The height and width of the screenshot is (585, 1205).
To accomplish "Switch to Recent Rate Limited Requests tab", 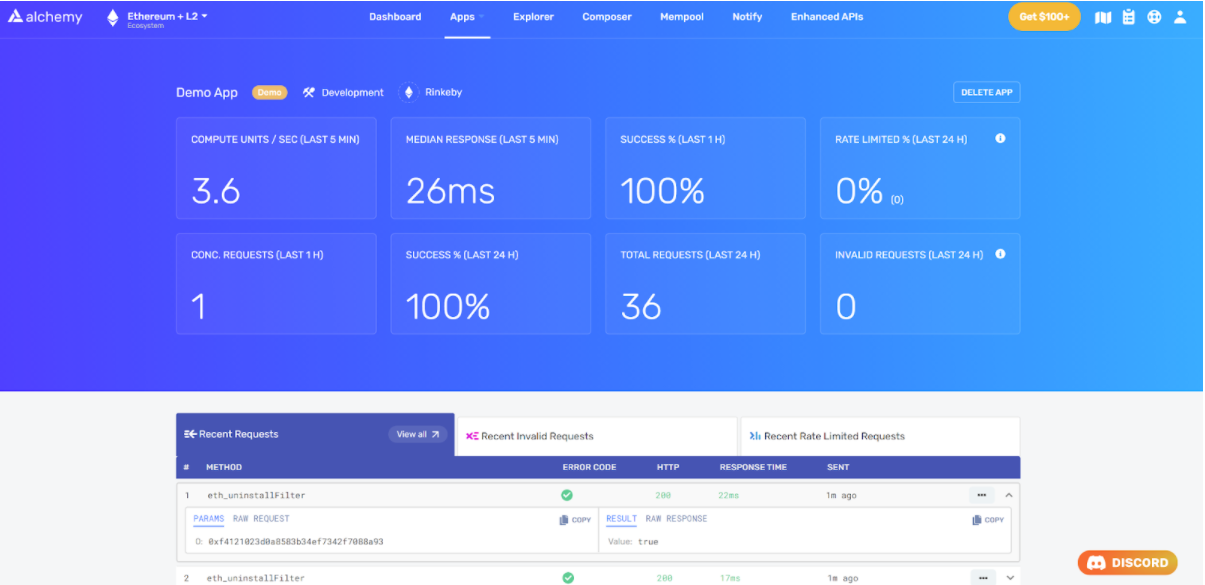I will coord(879,436).
